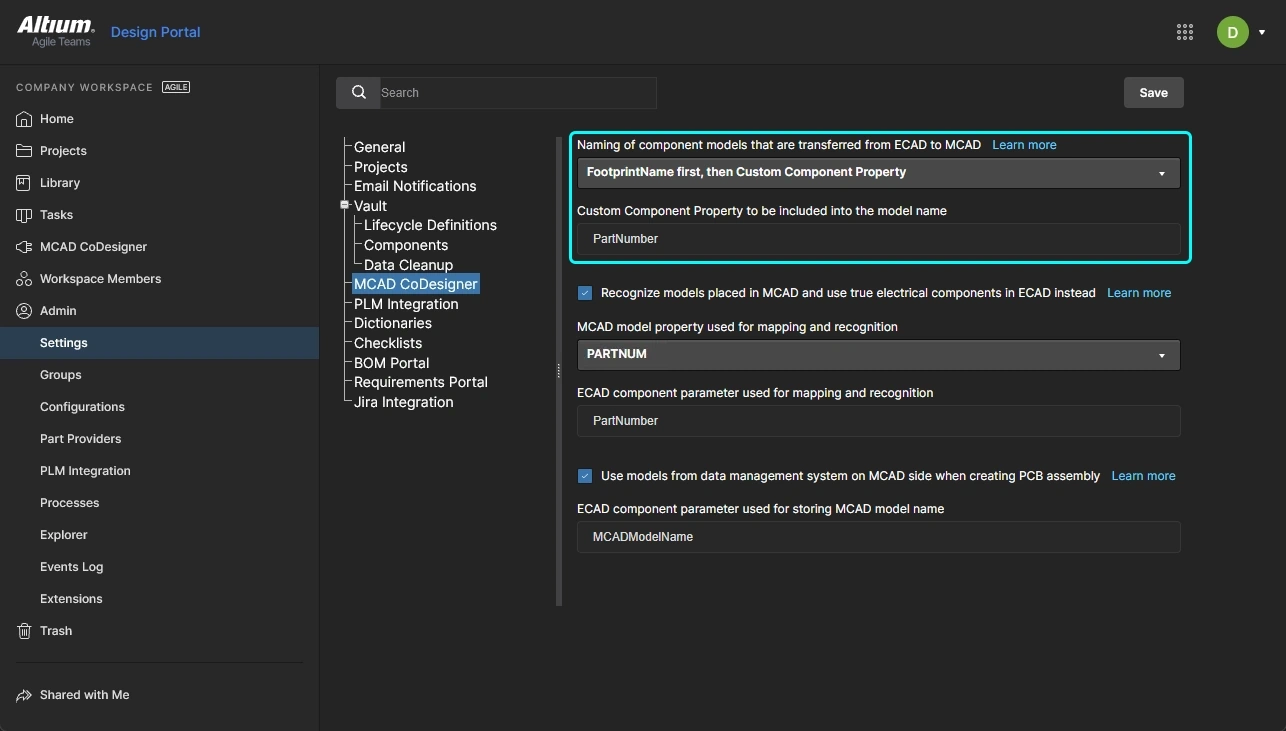Open the Explorer section in Admin menu

63,535
